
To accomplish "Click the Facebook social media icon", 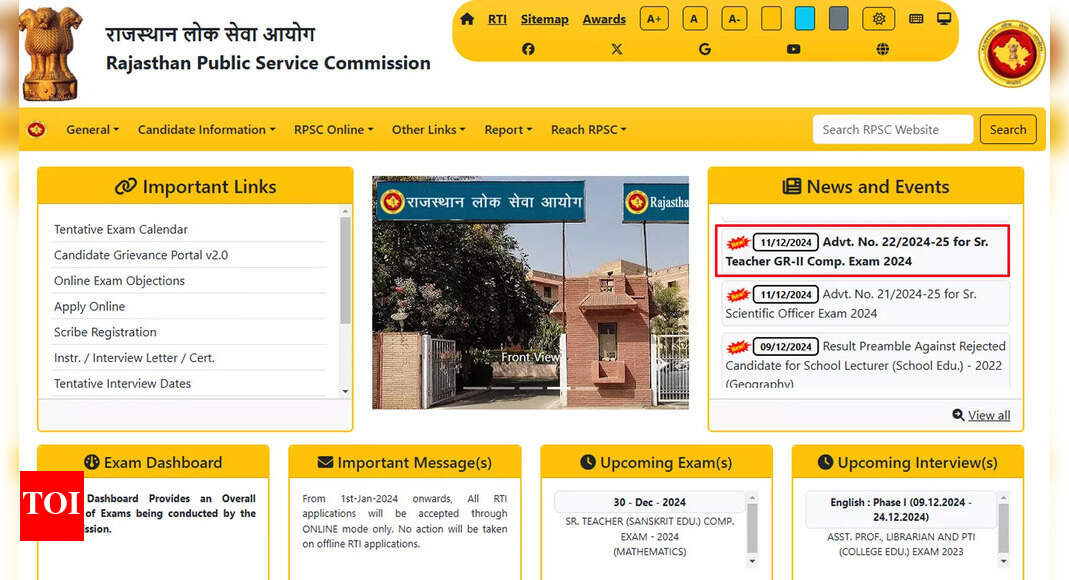I will (x=528, y=49).
